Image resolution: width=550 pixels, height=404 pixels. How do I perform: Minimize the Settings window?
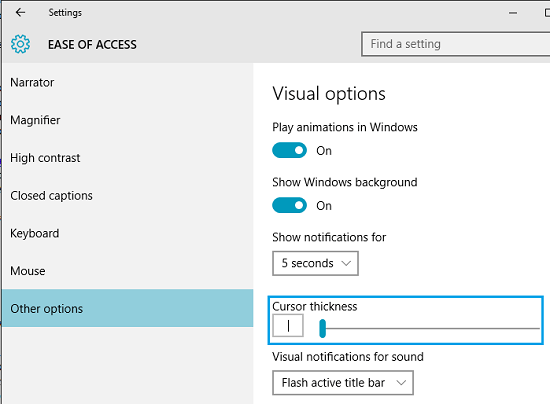[513, 13]
